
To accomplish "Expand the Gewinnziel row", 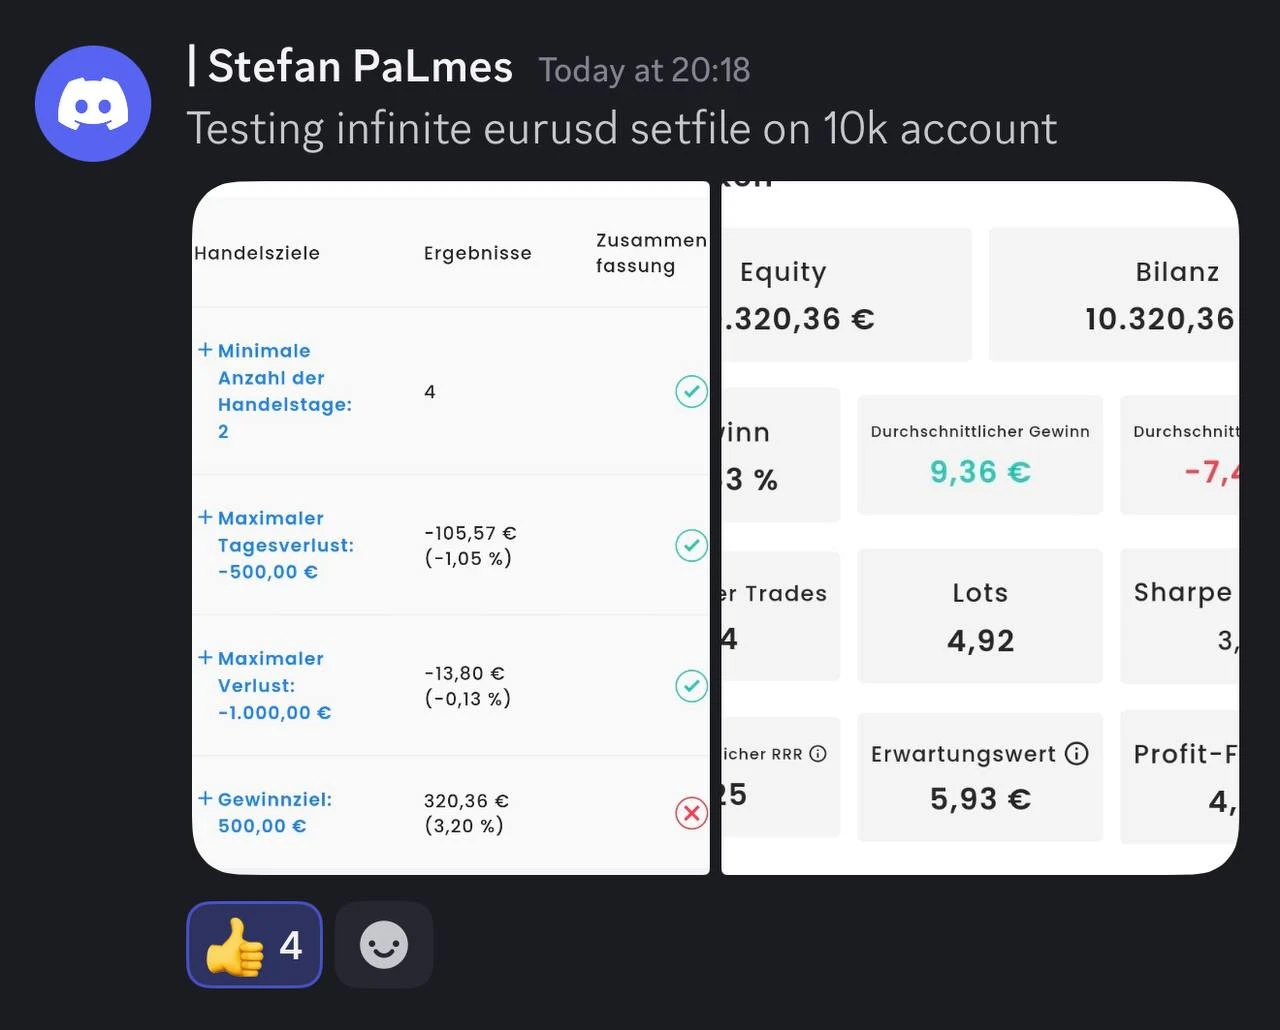I will click(x=205, y=798).
